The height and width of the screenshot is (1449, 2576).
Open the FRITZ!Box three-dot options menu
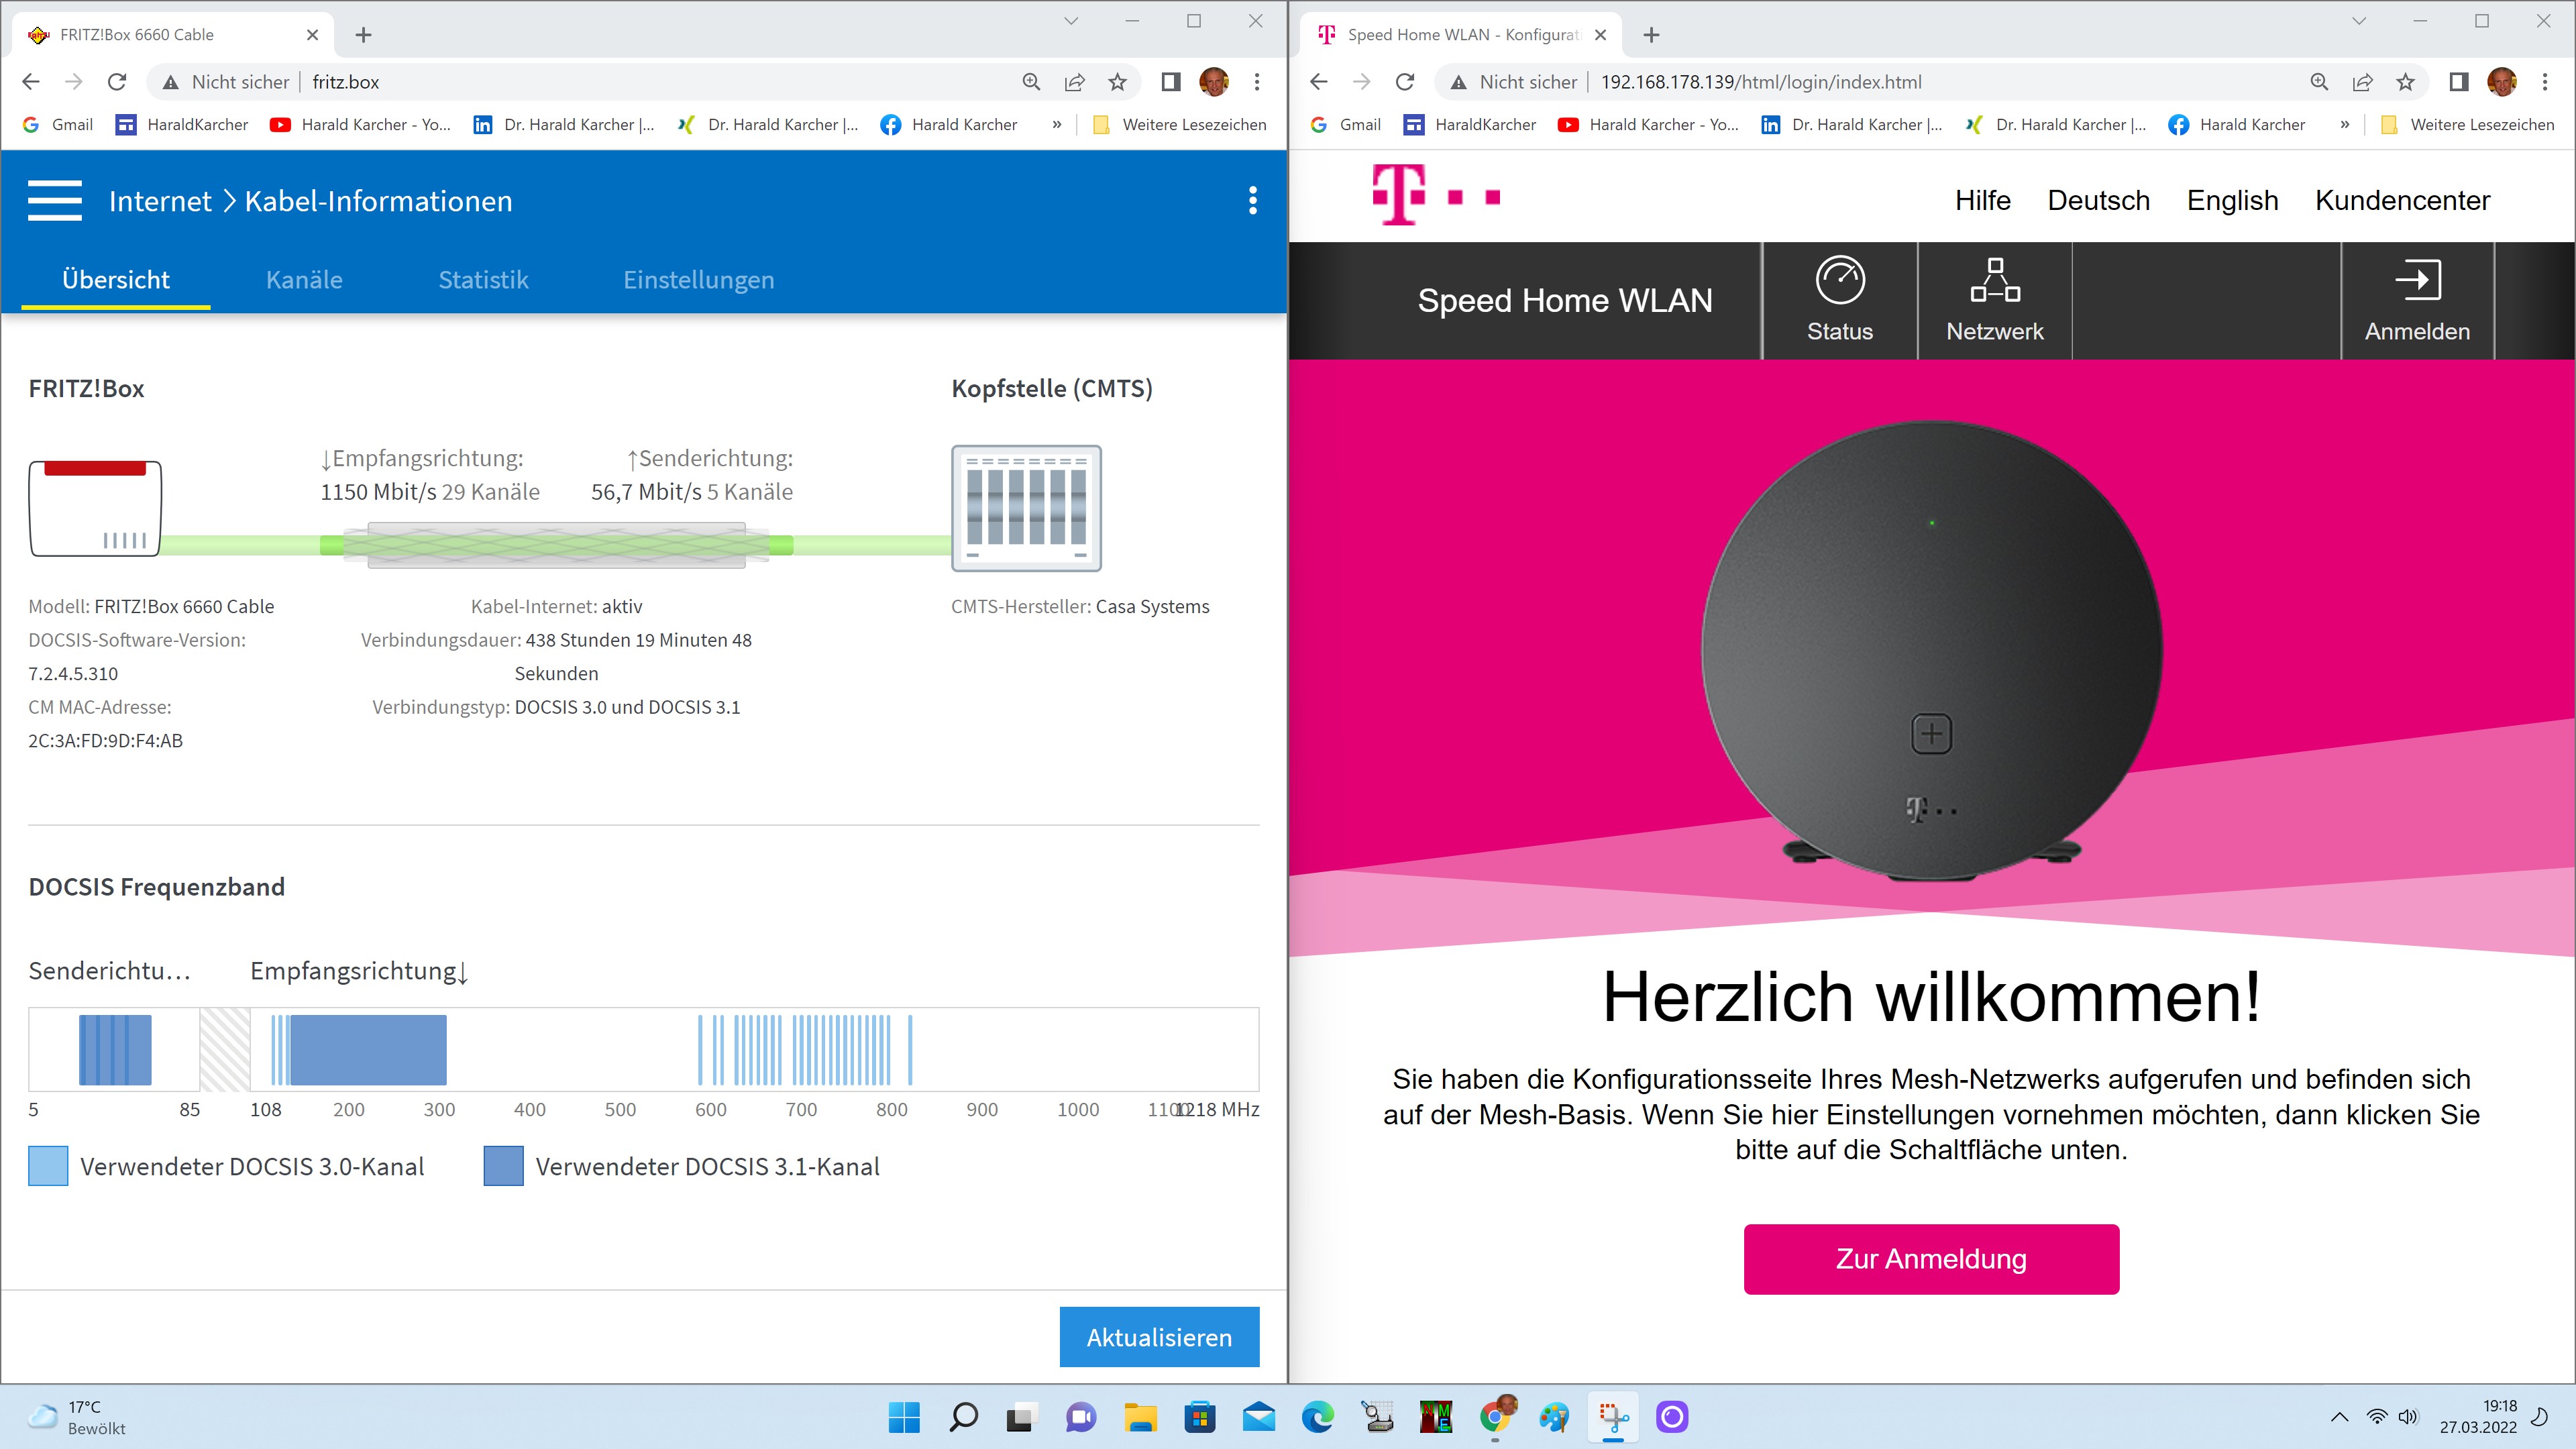[x=1252, y=201]
